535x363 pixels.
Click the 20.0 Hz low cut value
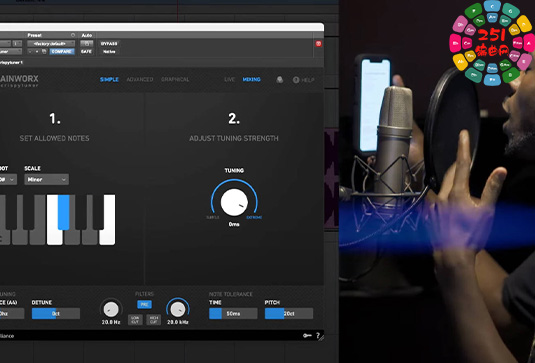click(x=111, y=322)
